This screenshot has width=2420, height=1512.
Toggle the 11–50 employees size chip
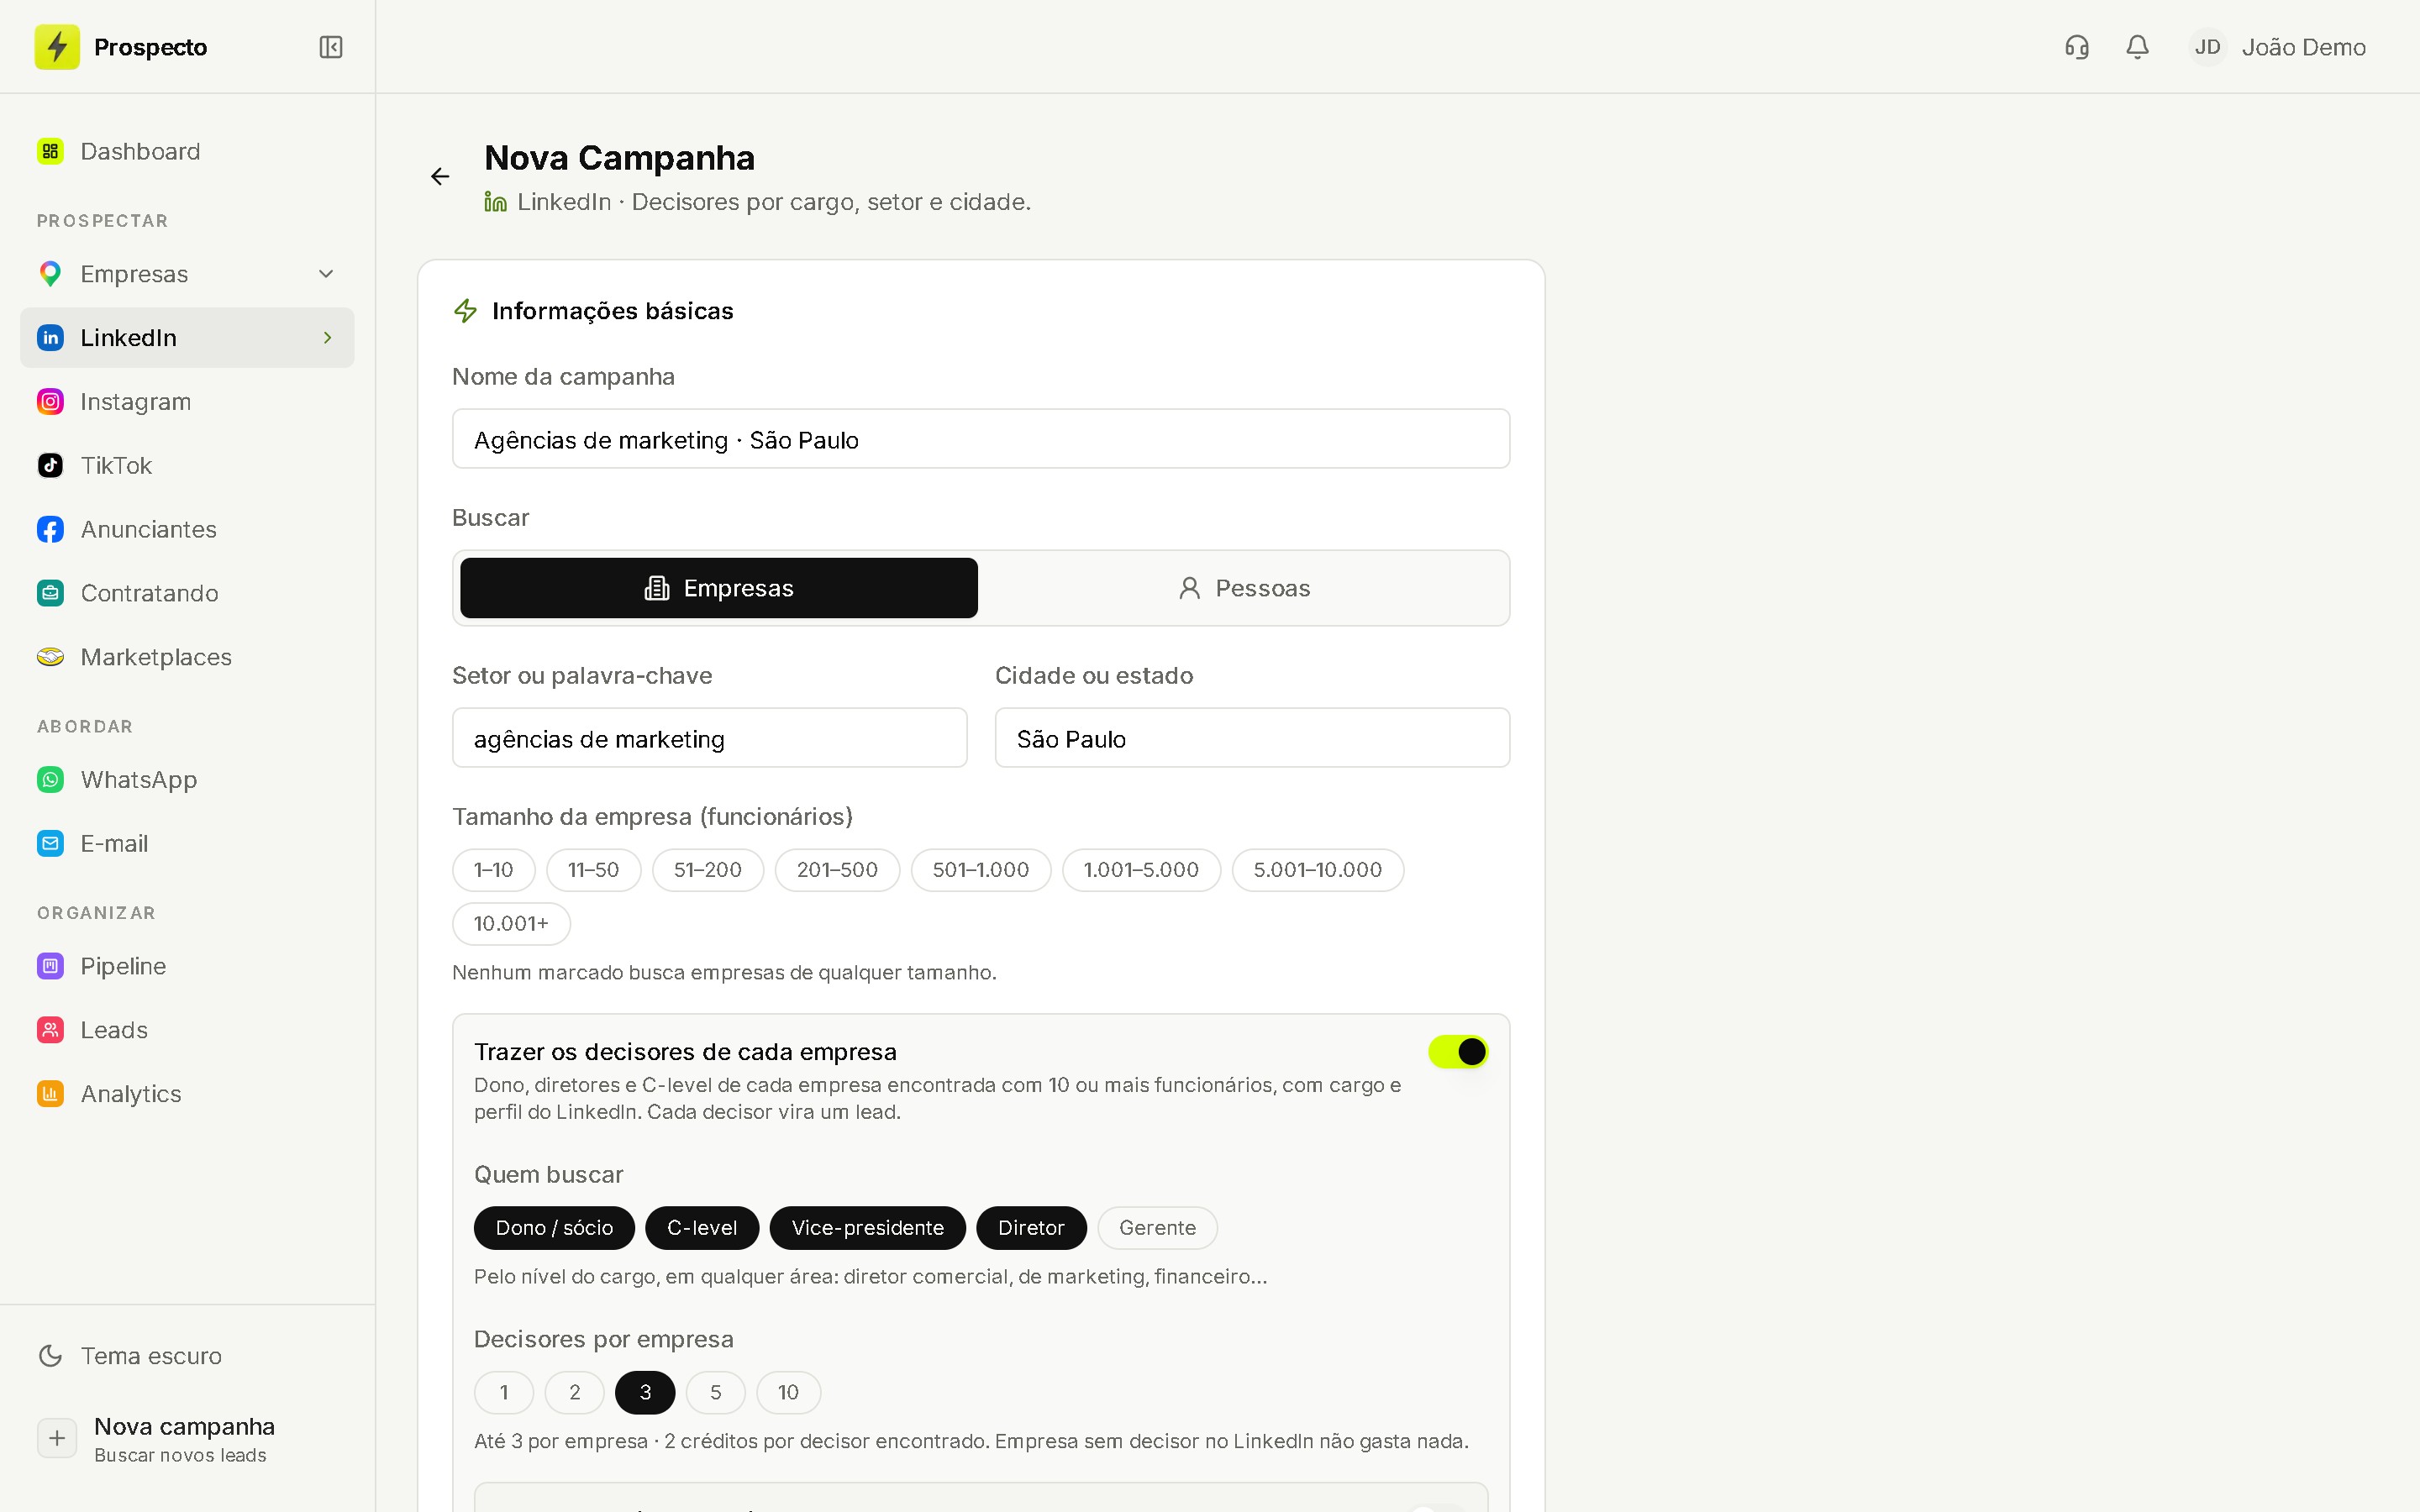(594, 870)
